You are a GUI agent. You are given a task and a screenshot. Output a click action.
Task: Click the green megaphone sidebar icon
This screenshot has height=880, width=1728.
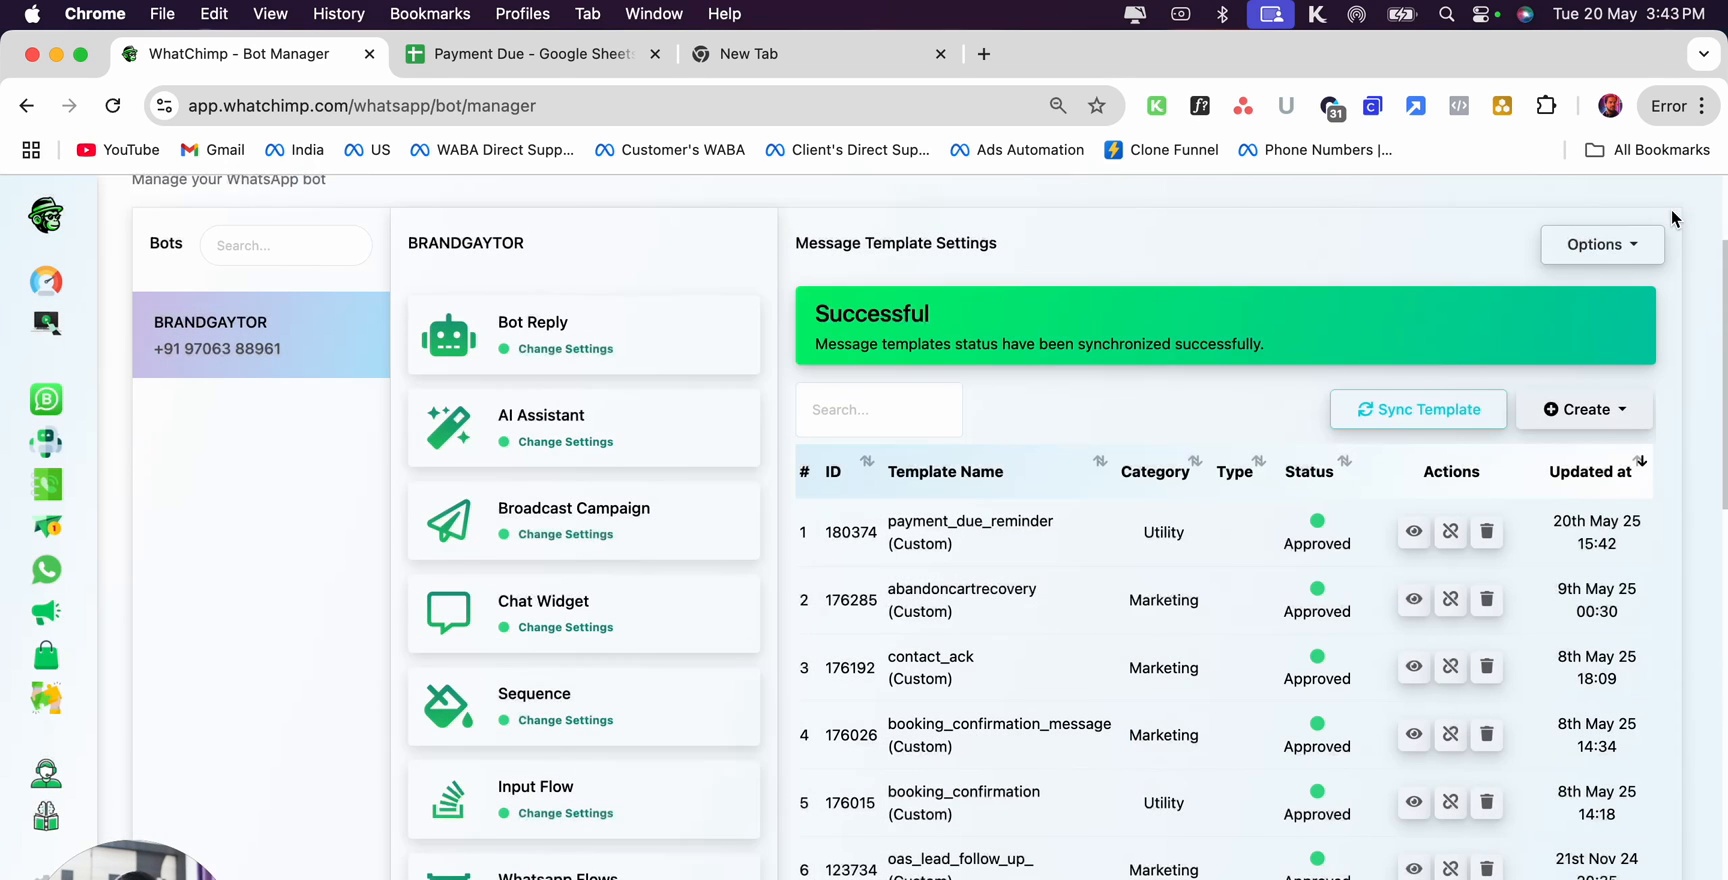(x=46, y=612)
